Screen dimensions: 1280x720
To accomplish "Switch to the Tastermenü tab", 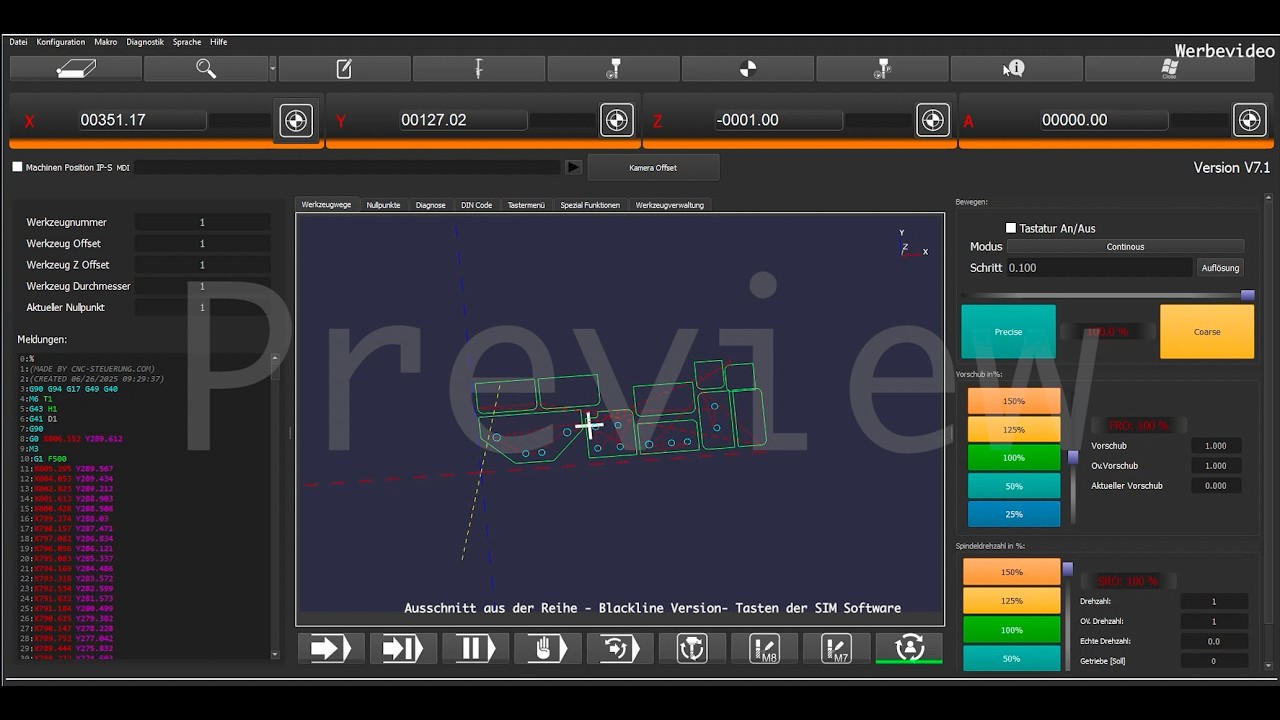I will (x=526, y=204).
